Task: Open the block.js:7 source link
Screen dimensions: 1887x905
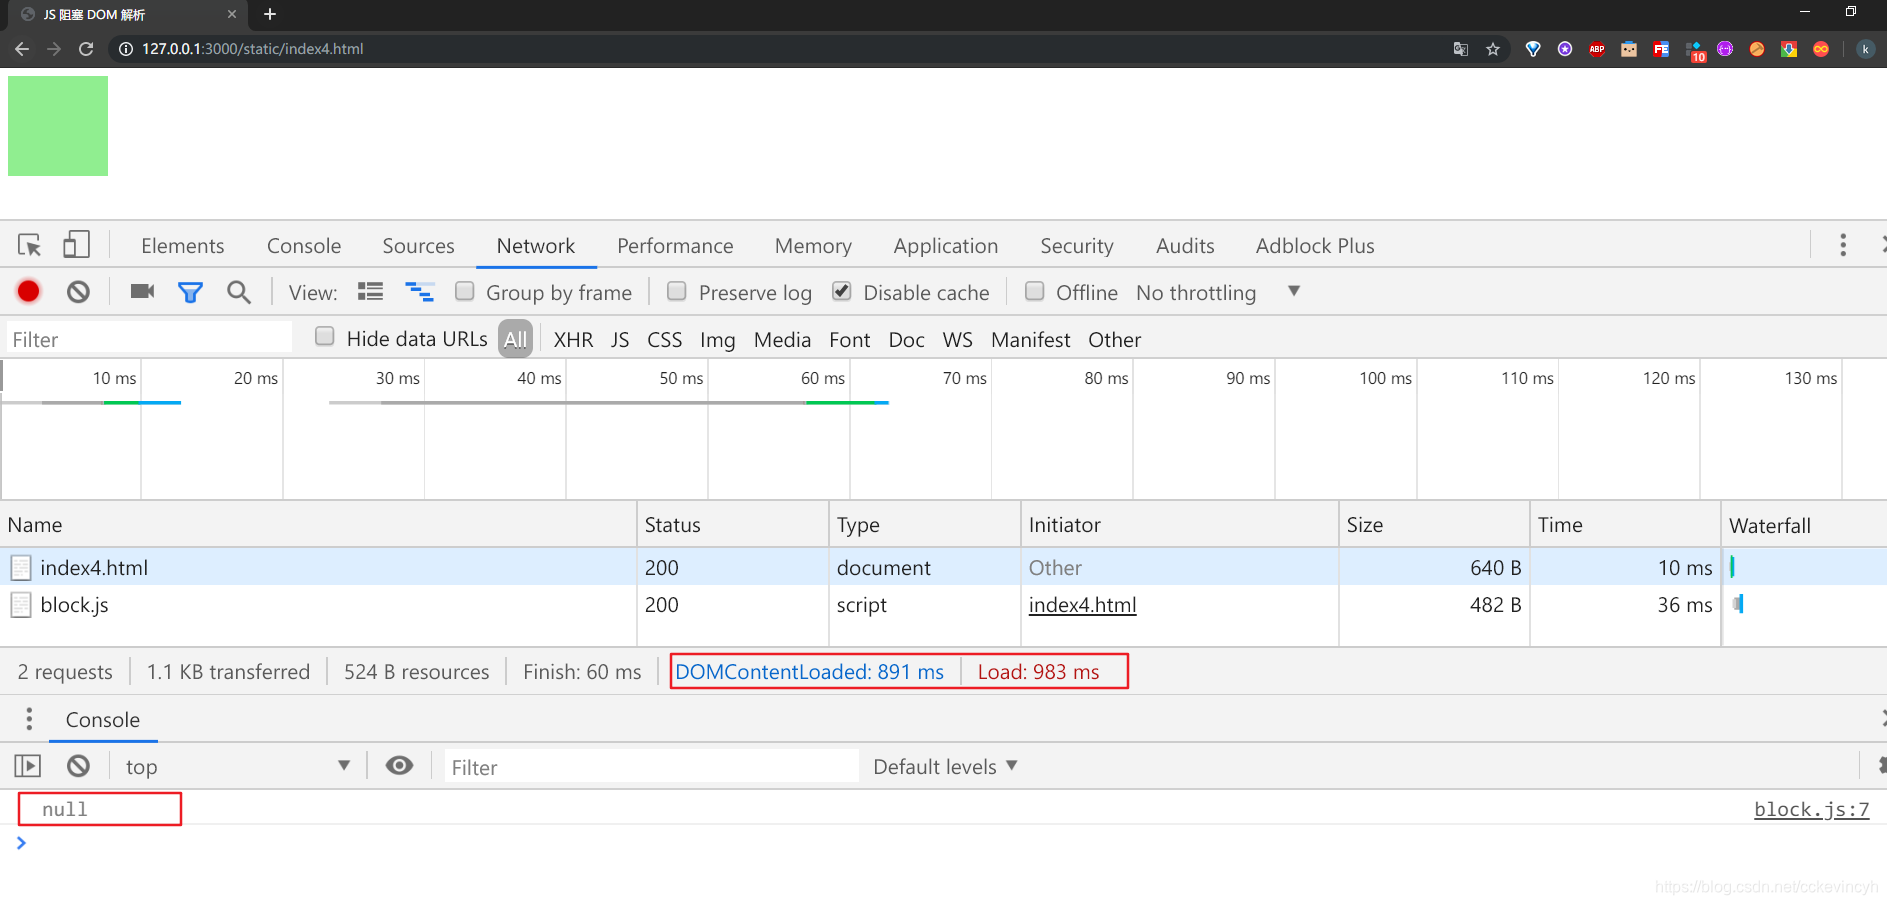Action: tap(1811, 809)
